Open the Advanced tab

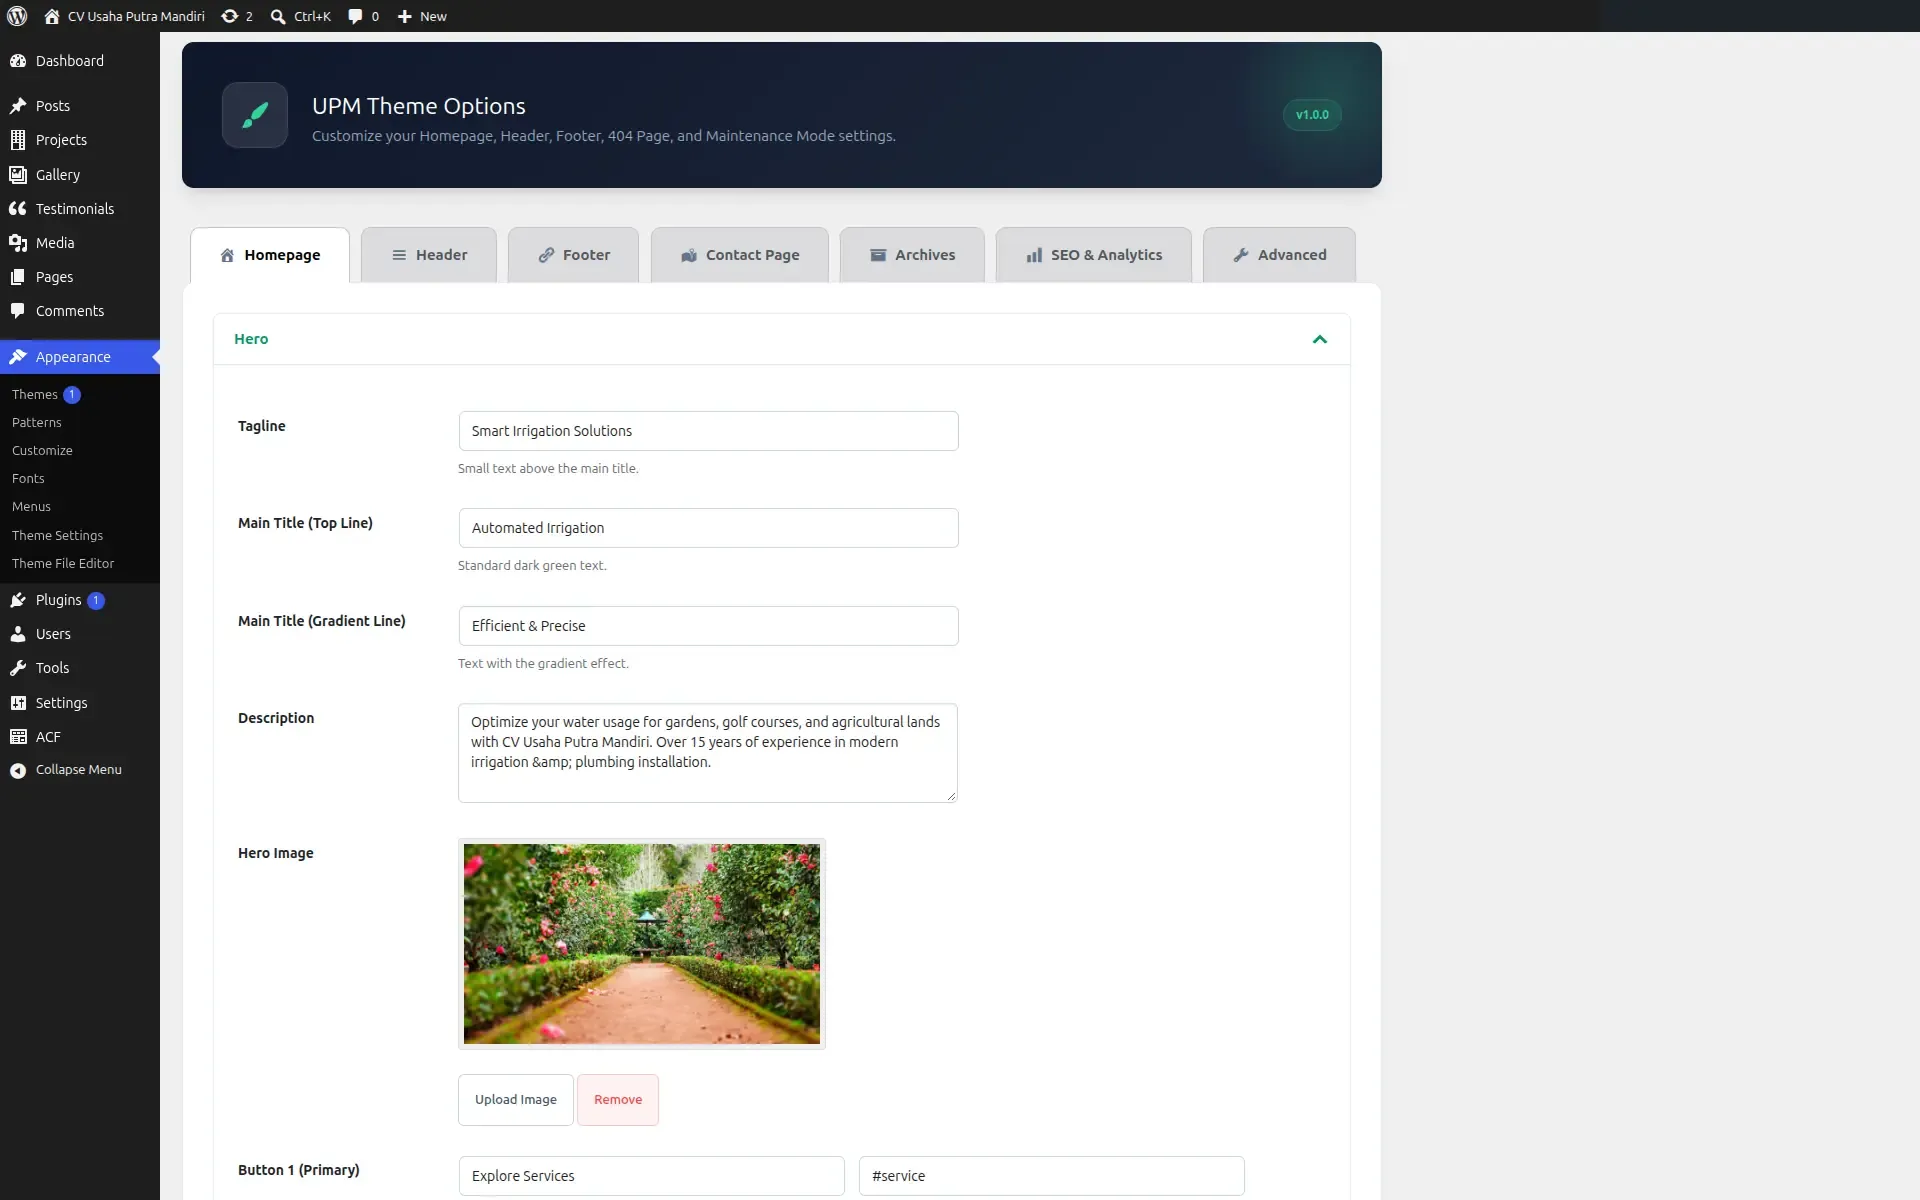point(1279,255)
